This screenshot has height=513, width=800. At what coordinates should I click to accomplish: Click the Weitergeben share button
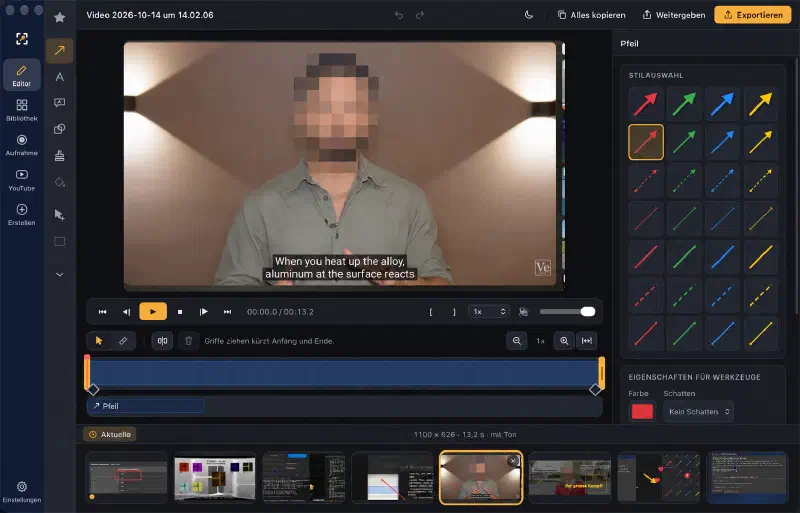[673, 15]
